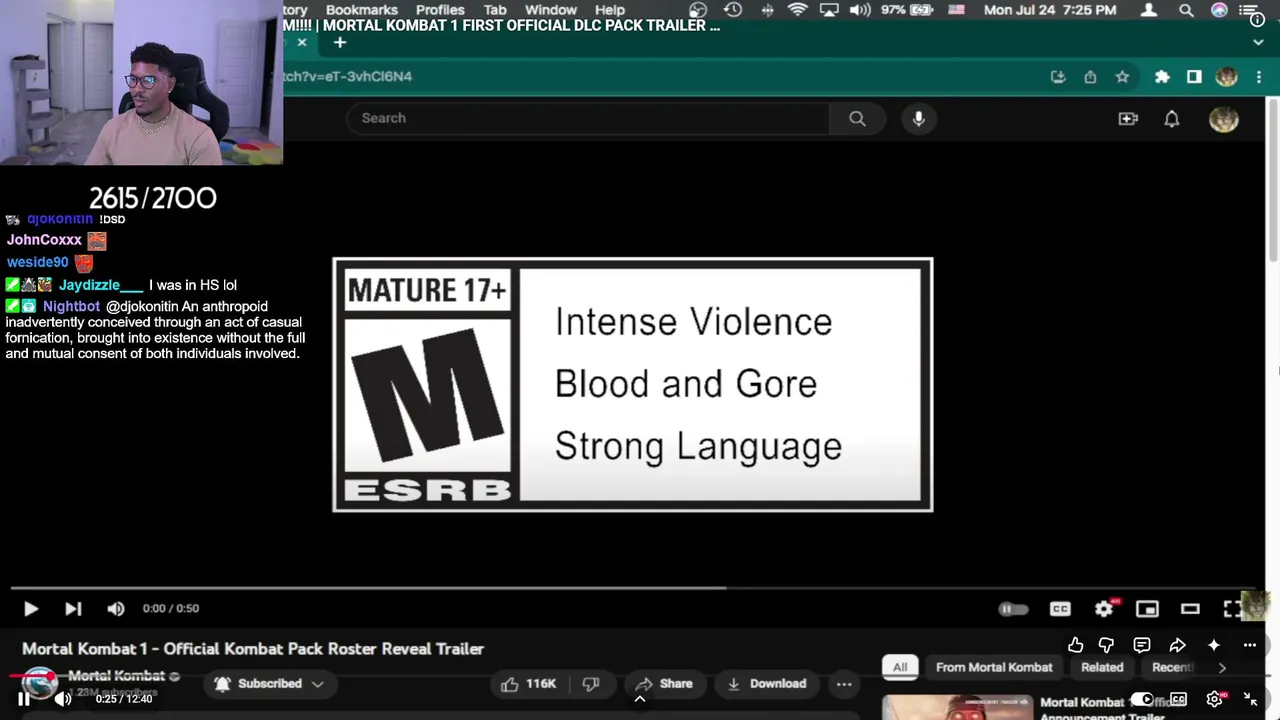Open Spotlight search in menu bar
This screenshot has width=1280, height=720.
tap(1186, 10)
